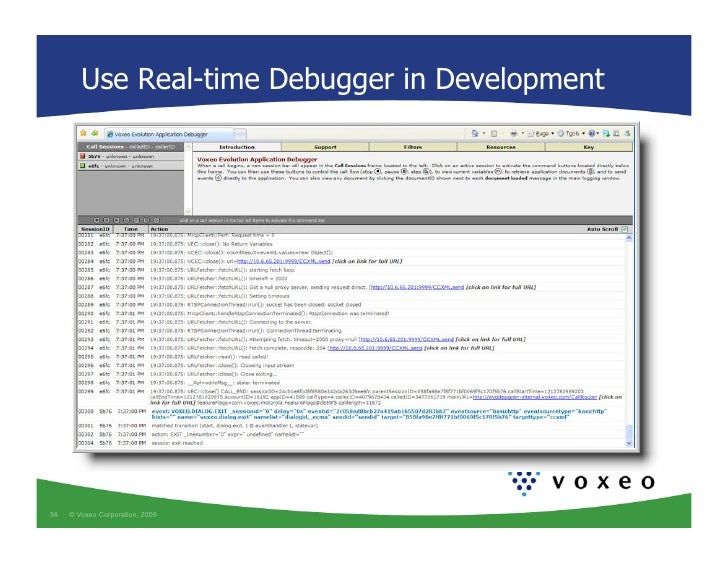Click log row 00291 'Connecting to the server'

coord(351,322)
